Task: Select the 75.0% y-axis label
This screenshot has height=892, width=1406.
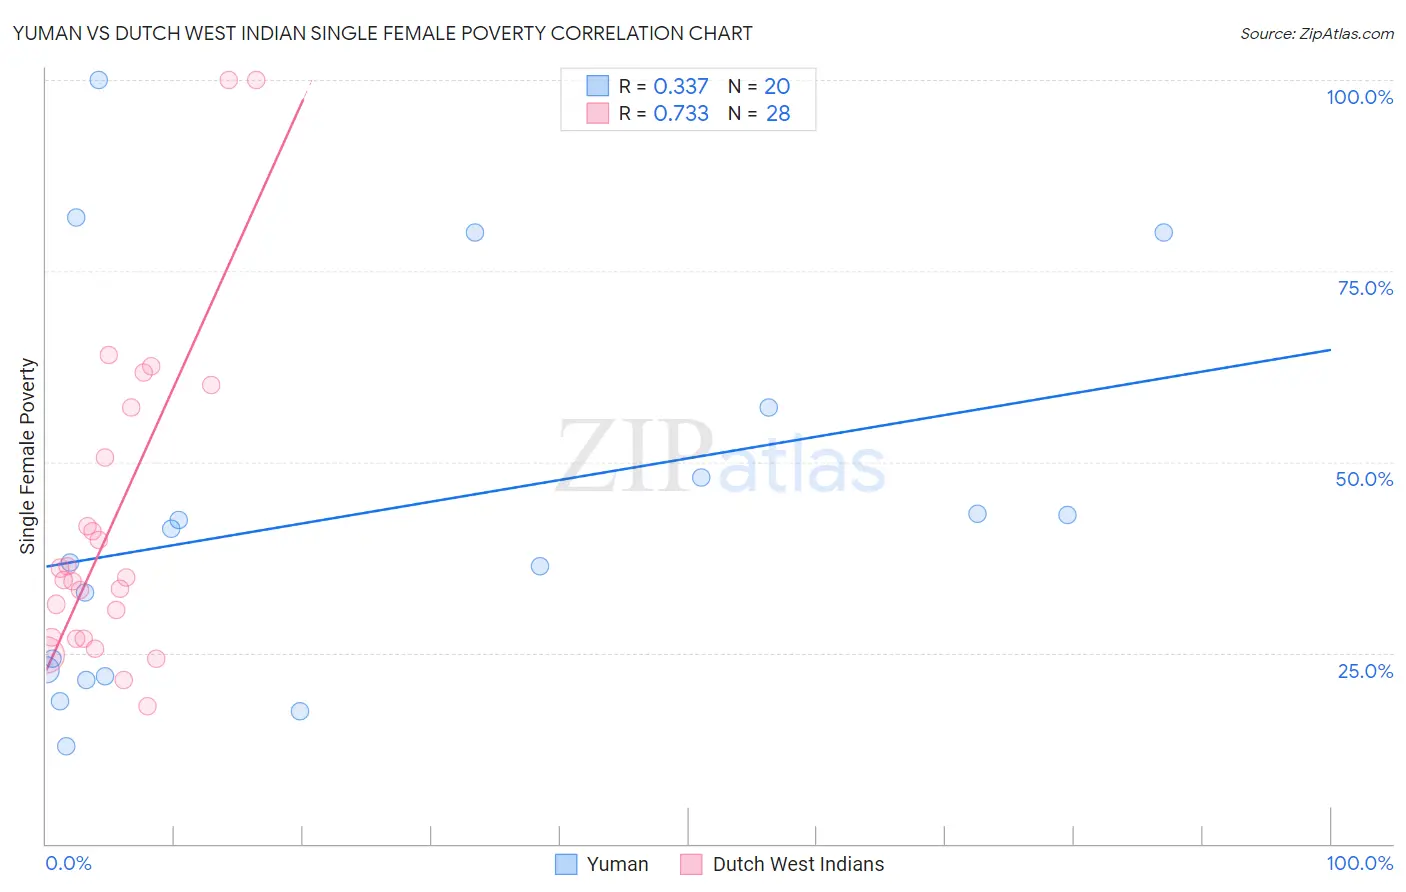Action: pos(1365,288)
